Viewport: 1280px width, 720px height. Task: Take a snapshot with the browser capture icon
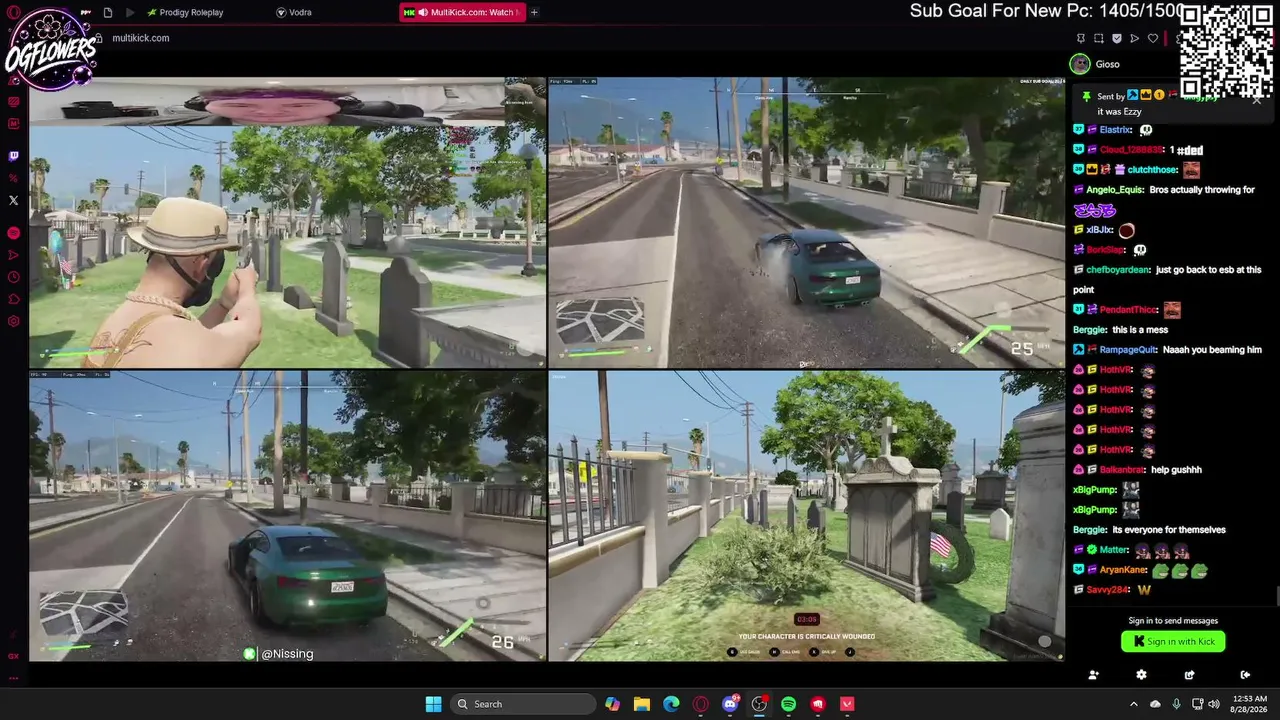[1098, 38]
